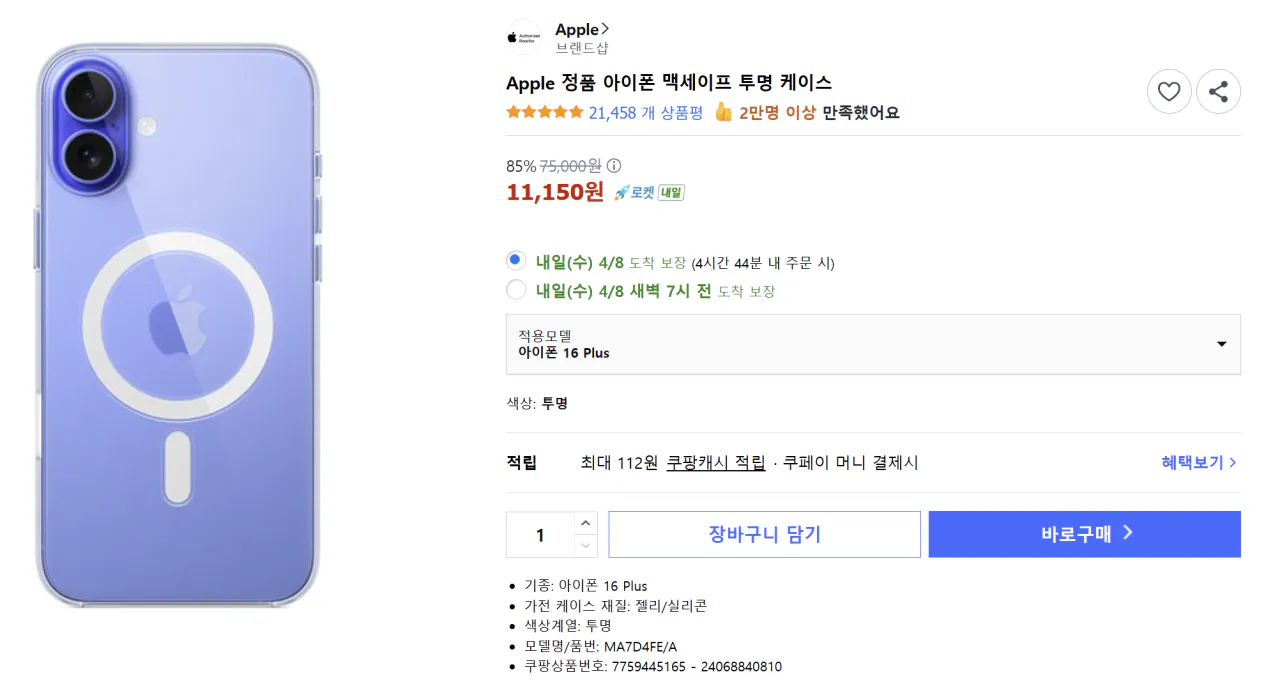Click the 장바구니 담기 cart button
Viewport: 1280px width, 693px height.
[764, 534]
